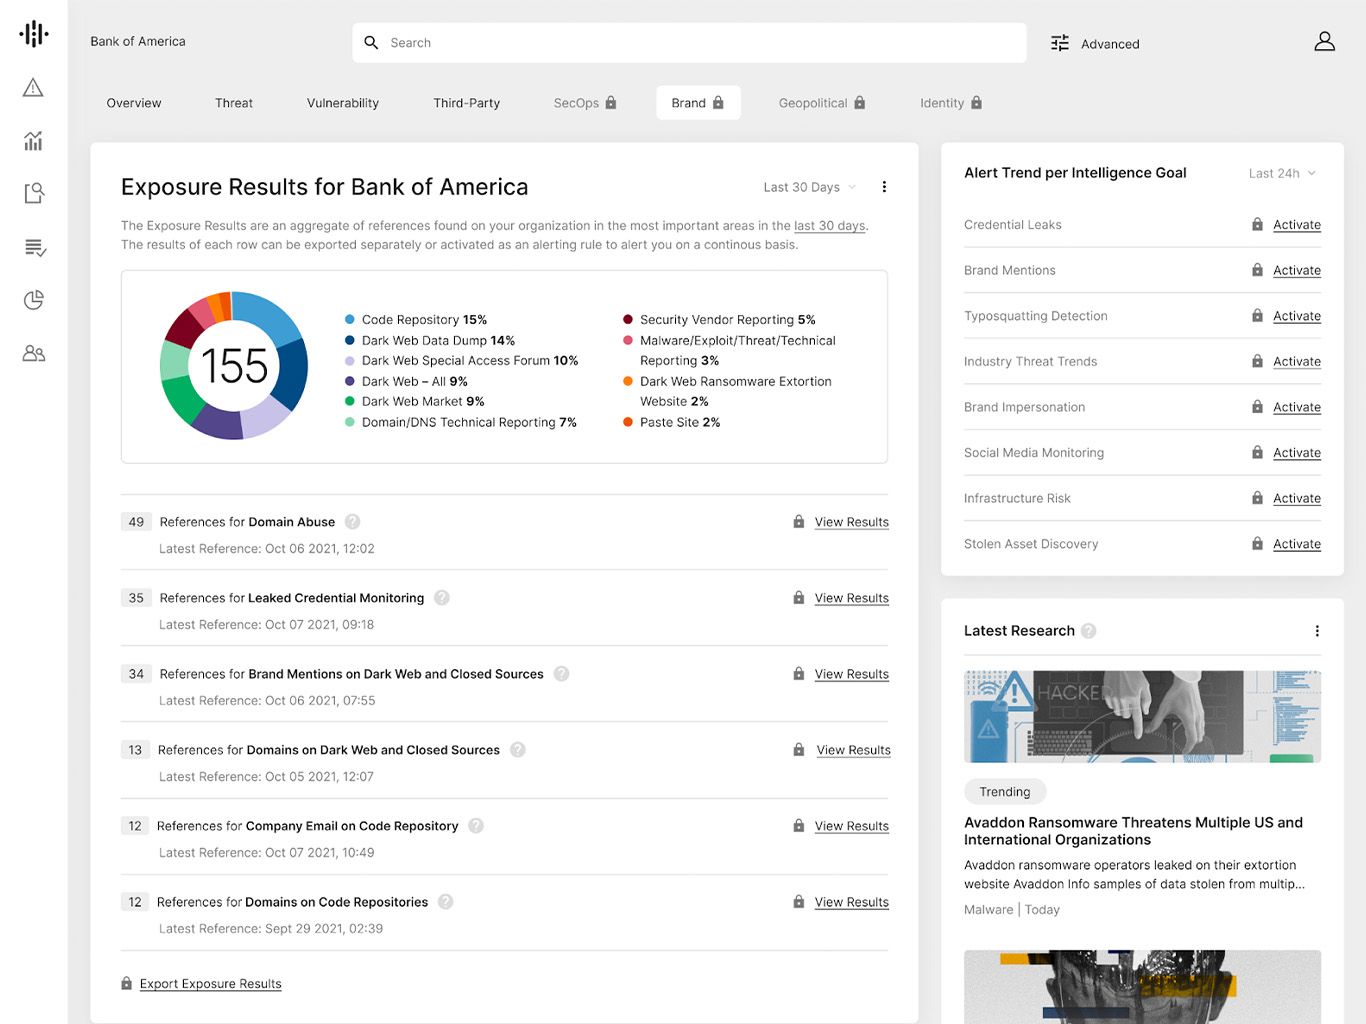Viewport: 1366px width, 1024px height.
Task: Switch to the Third-Party tab
Action: (467, 103)
